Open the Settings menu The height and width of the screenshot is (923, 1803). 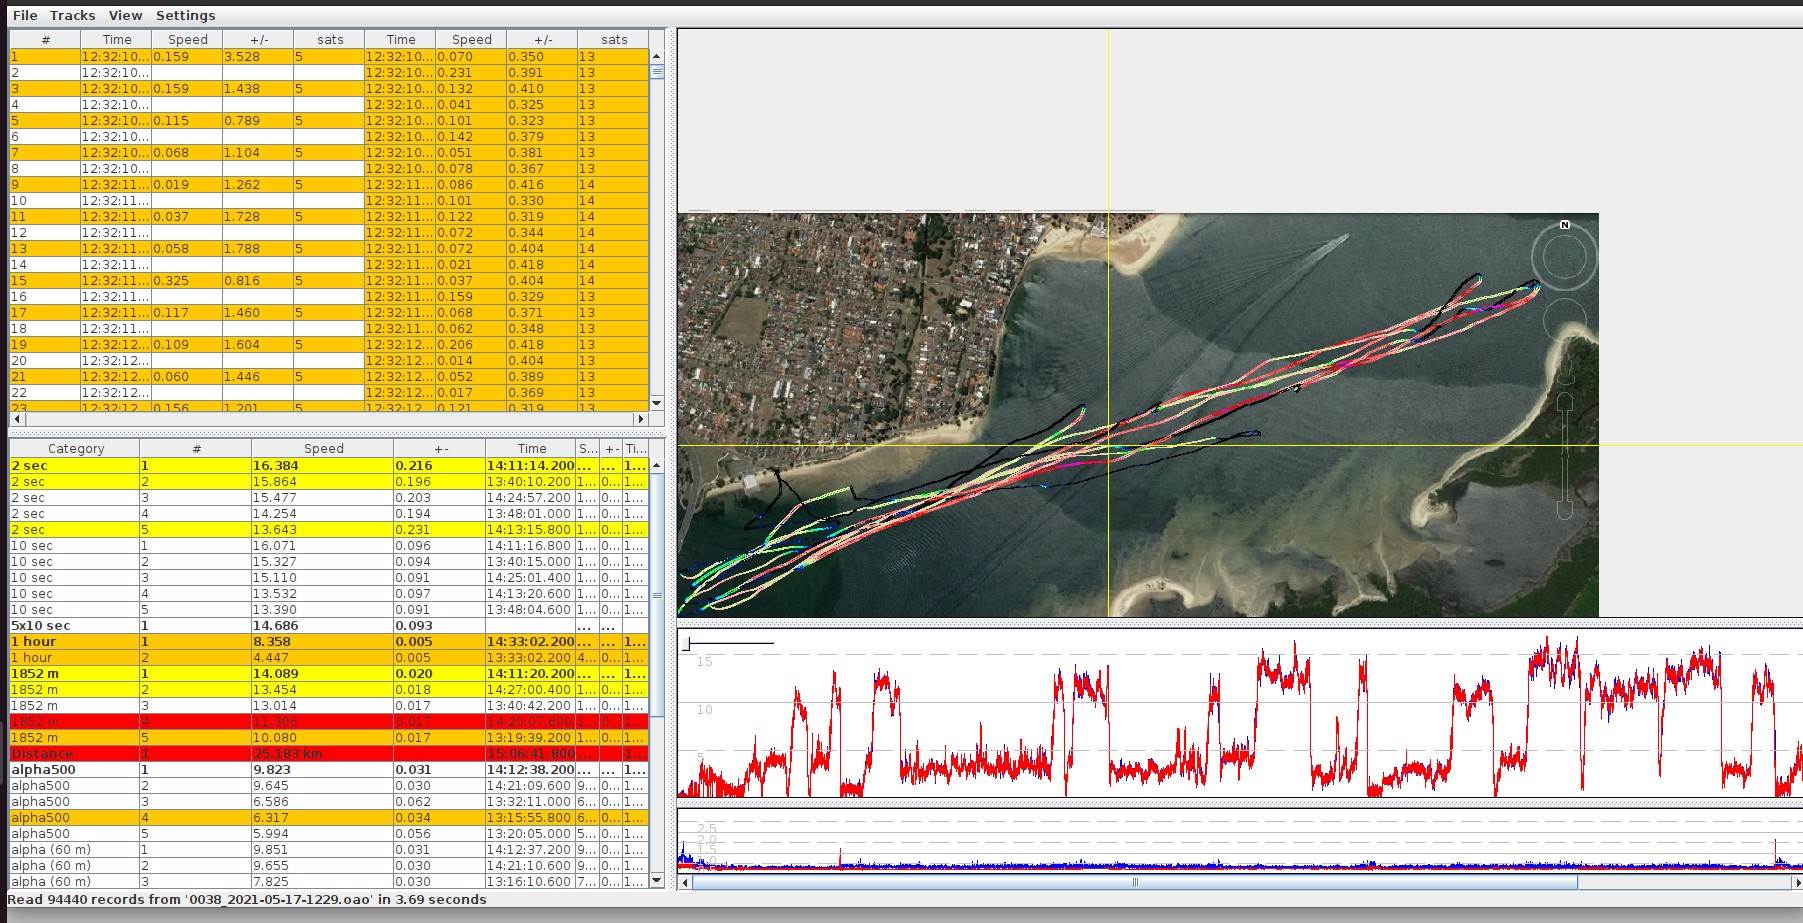pos(185,15)
